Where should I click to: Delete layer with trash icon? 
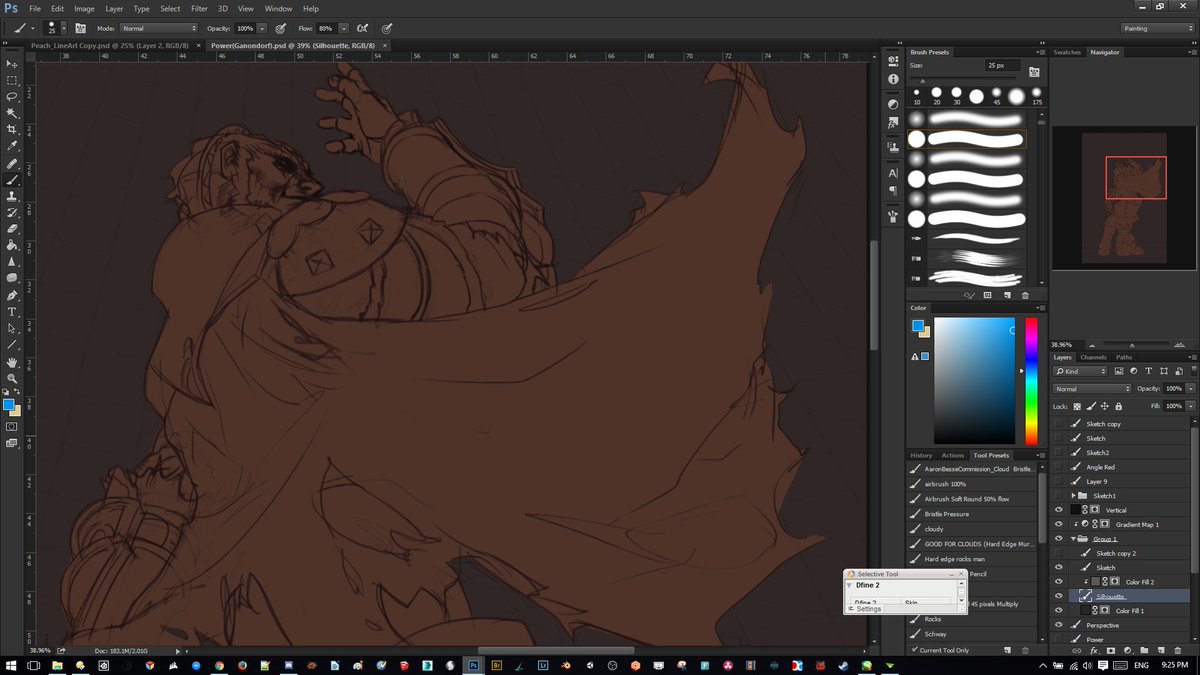[x=1179, y=650]
